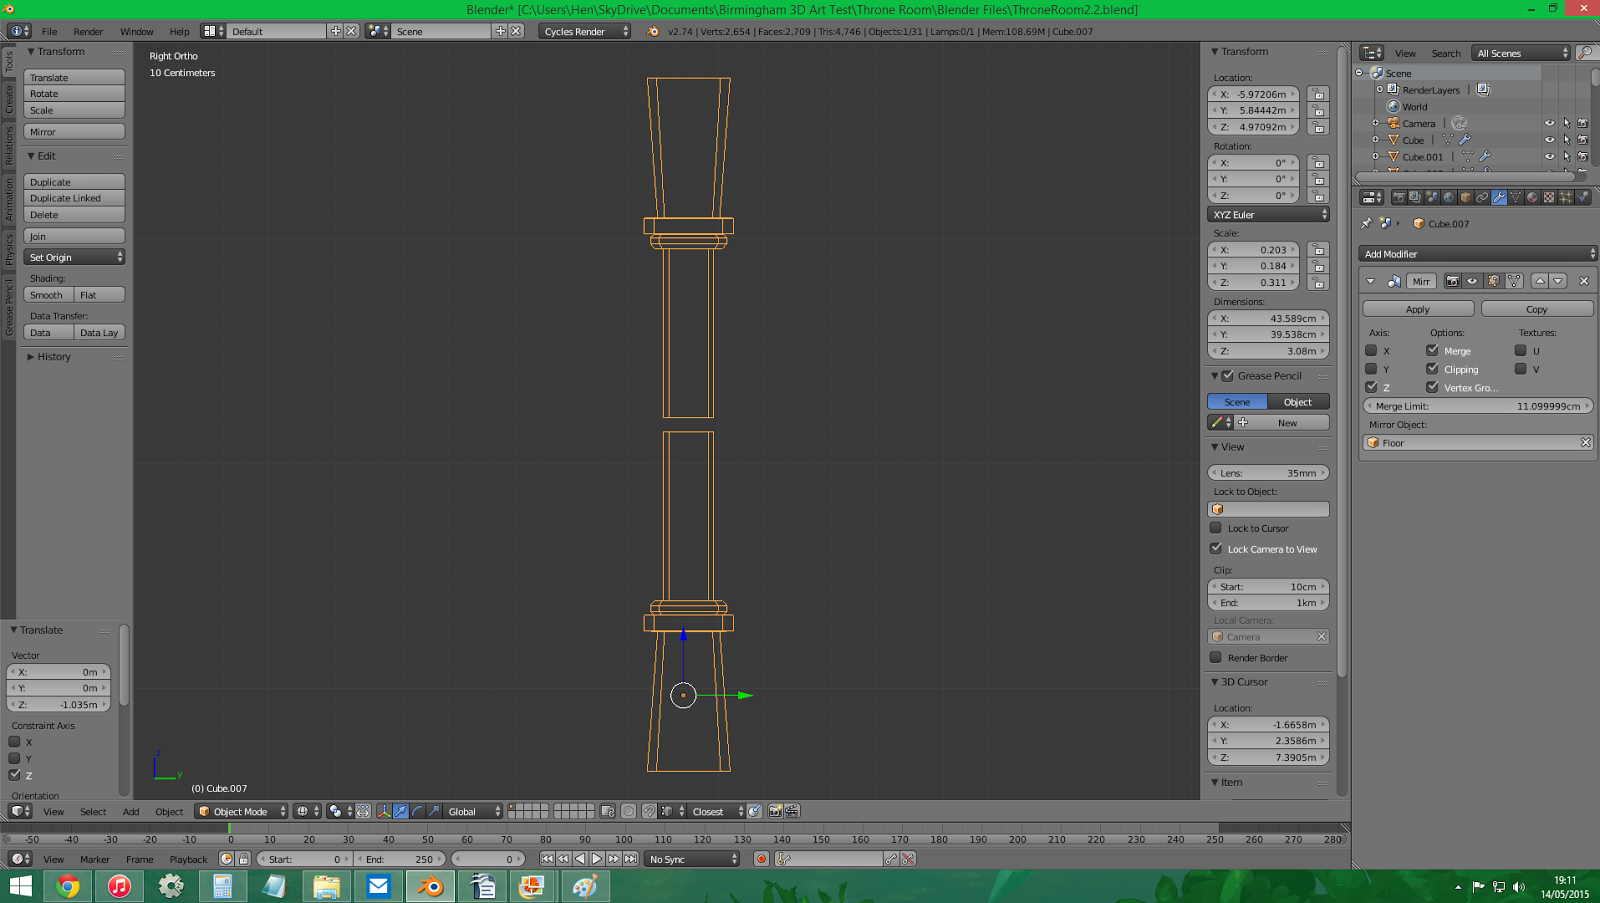The image size is (1600, 903).
Task: Collapse the 3D Cursor panel
Action: click(1240, 682)
